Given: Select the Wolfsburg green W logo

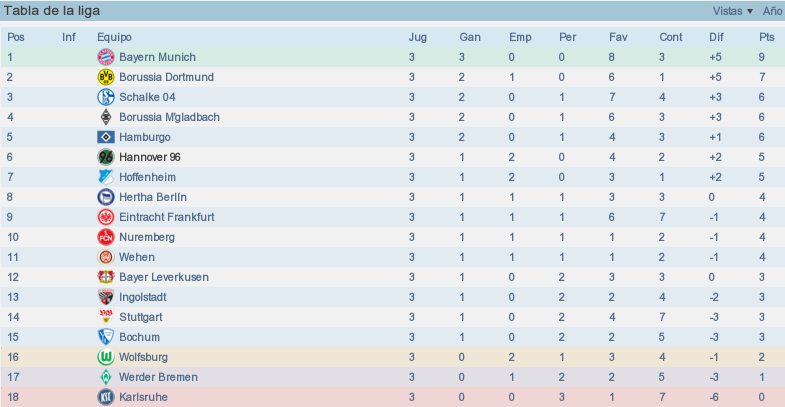Looking at the screenshot, I should point(106,357).
